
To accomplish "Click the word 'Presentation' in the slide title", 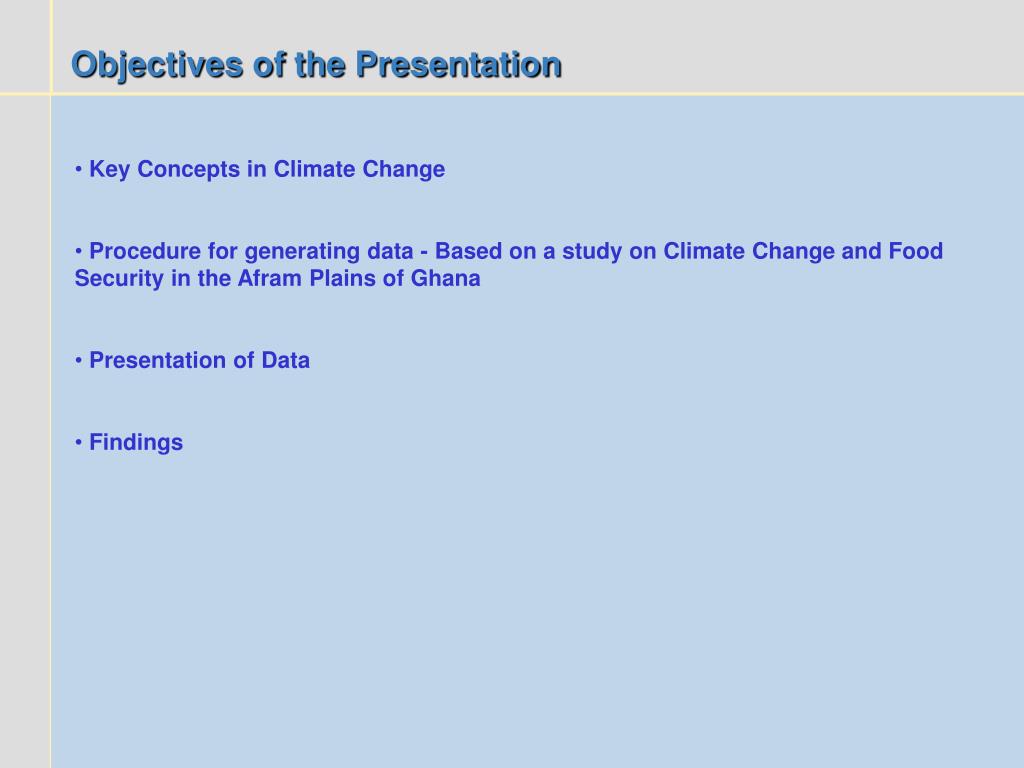I will pyautogui.click(x=459, y=65).
